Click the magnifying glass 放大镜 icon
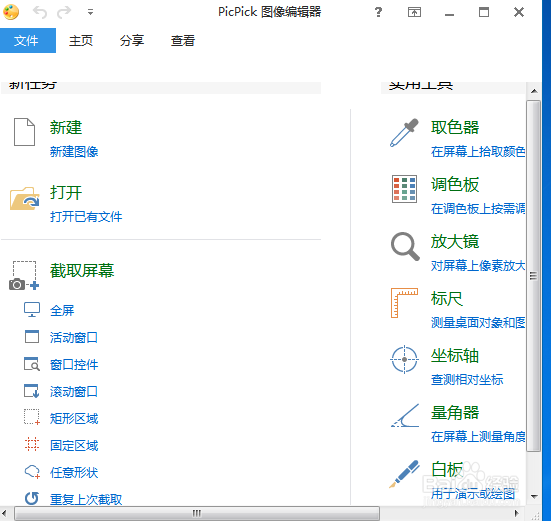Viewport: 551px width, 521px height. click(405, 246)
